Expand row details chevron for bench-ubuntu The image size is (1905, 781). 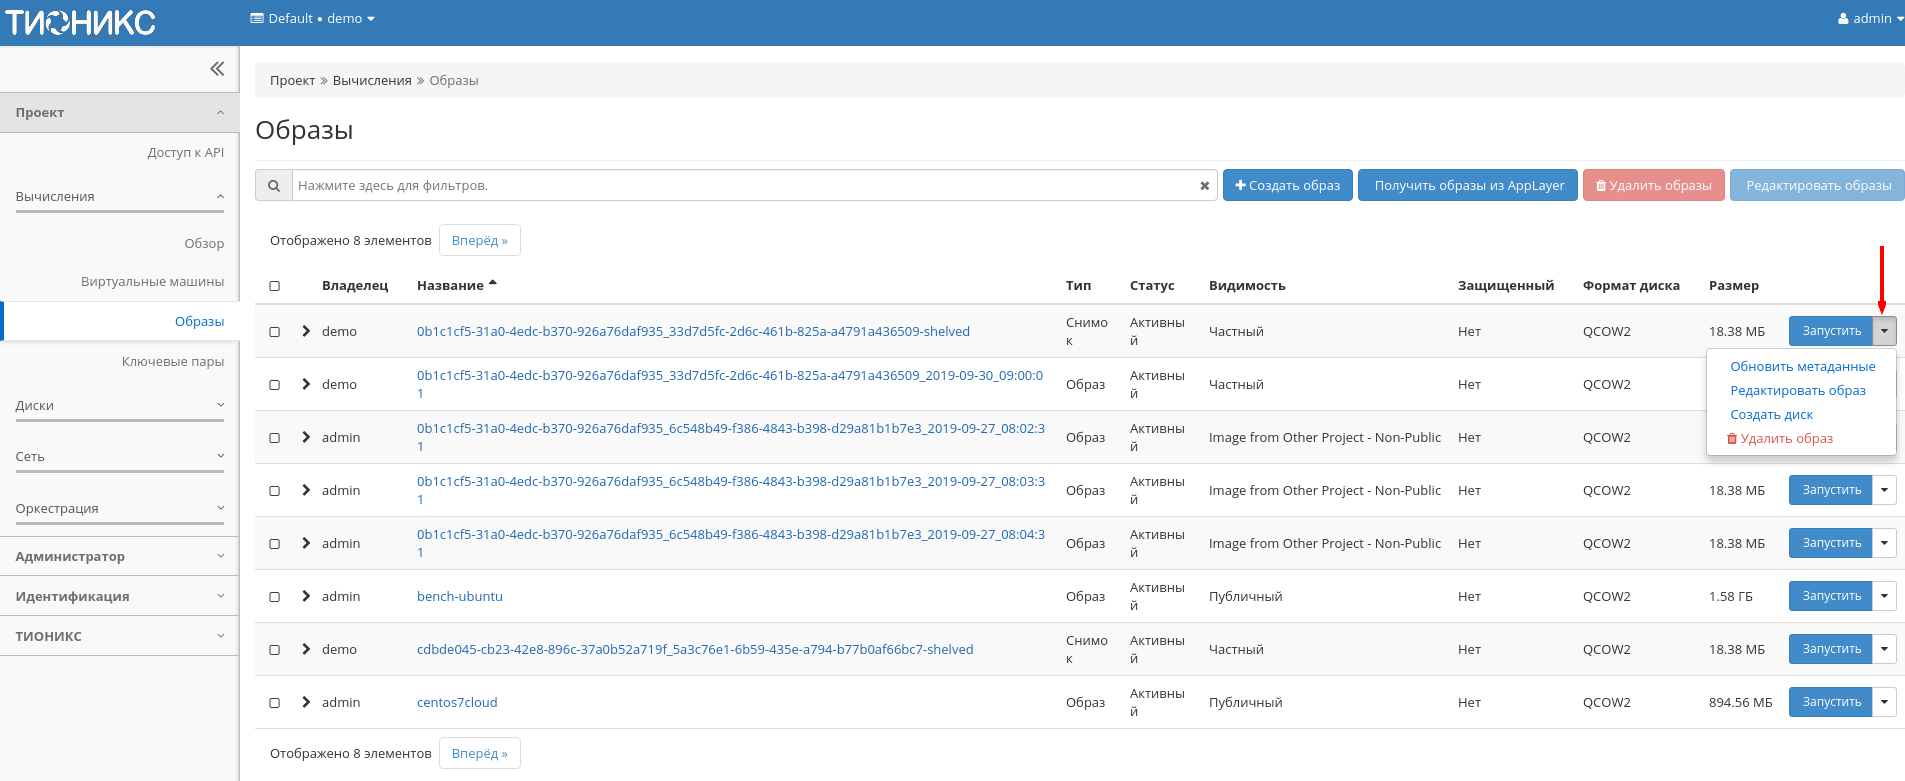click(x=306, y=596)
